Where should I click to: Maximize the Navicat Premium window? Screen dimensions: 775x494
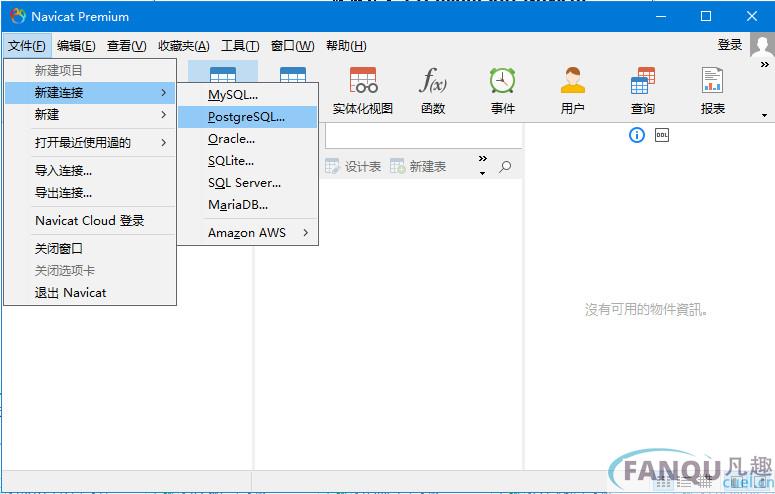[706, 16]
